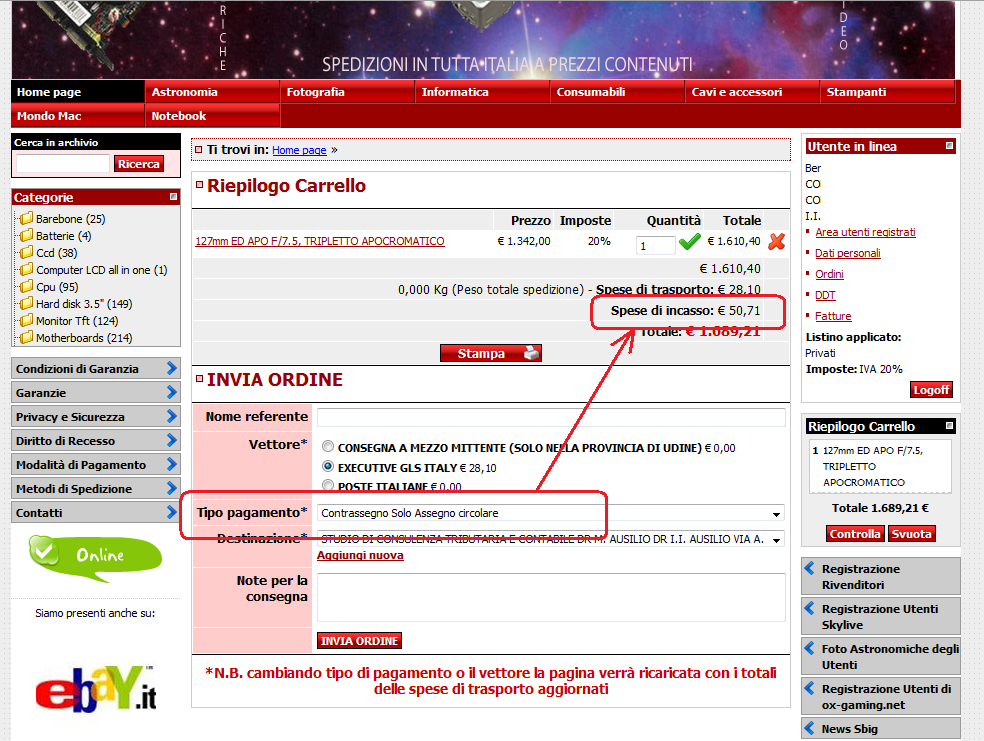Open Metodi di Spedizione sidebar entry
Screen dimensions: 984x741
pos(95,488)
